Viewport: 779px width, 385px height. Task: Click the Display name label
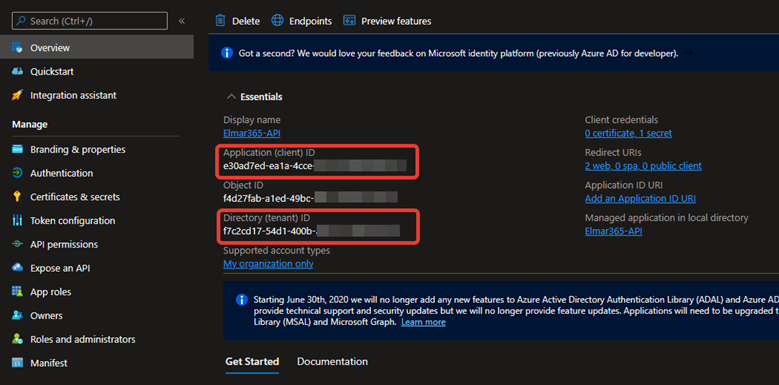point(252,120)
